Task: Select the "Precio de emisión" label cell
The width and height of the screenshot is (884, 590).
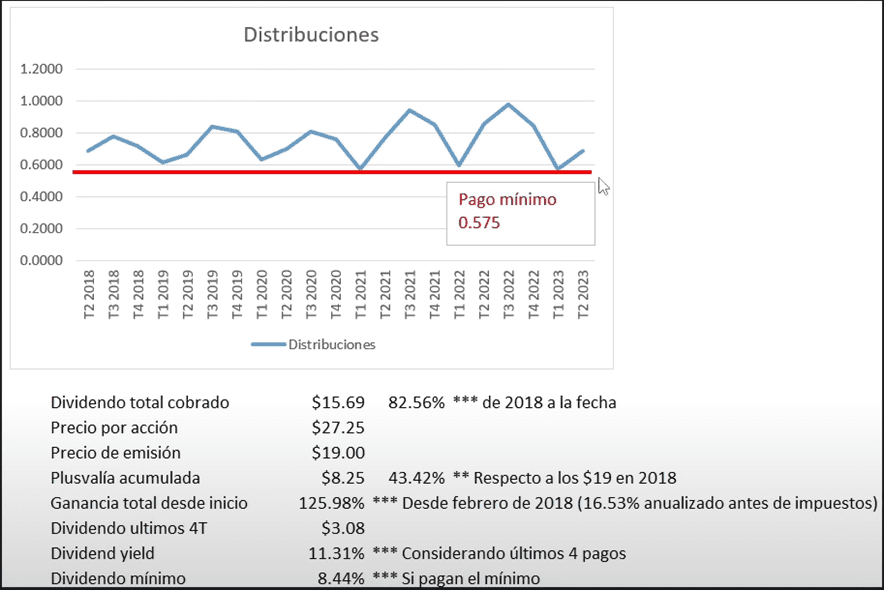Action: tap(117, 452)
